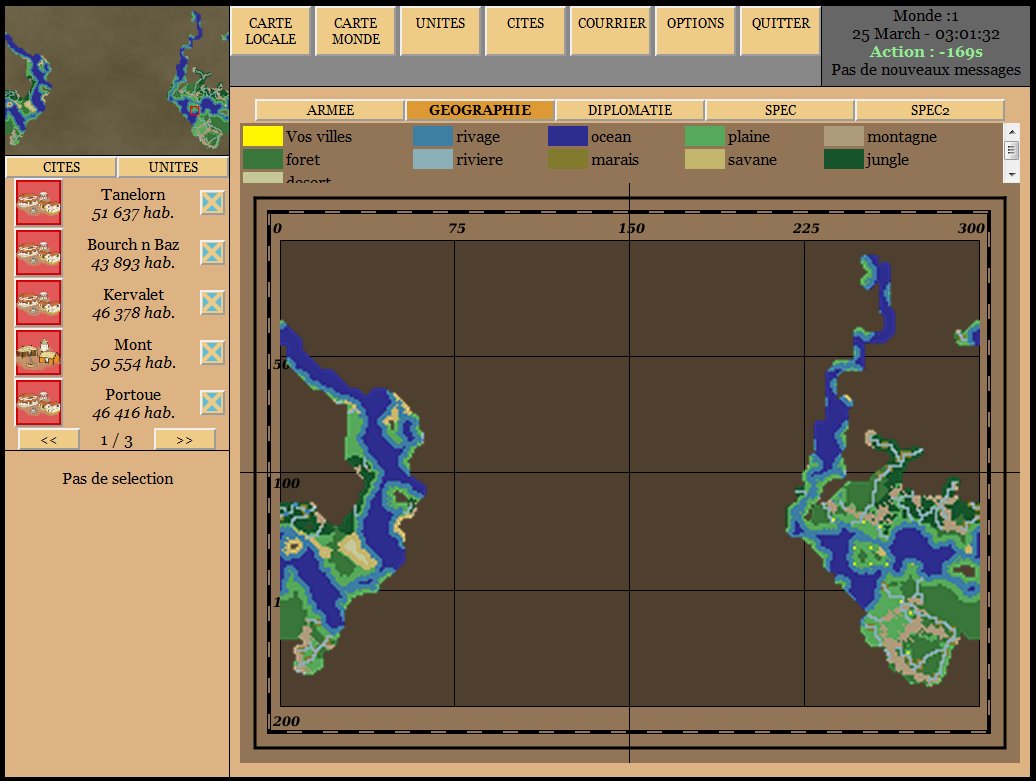1036x781 pixels.
Task: Click the montagne color swatch
Action: click(844, 136)
